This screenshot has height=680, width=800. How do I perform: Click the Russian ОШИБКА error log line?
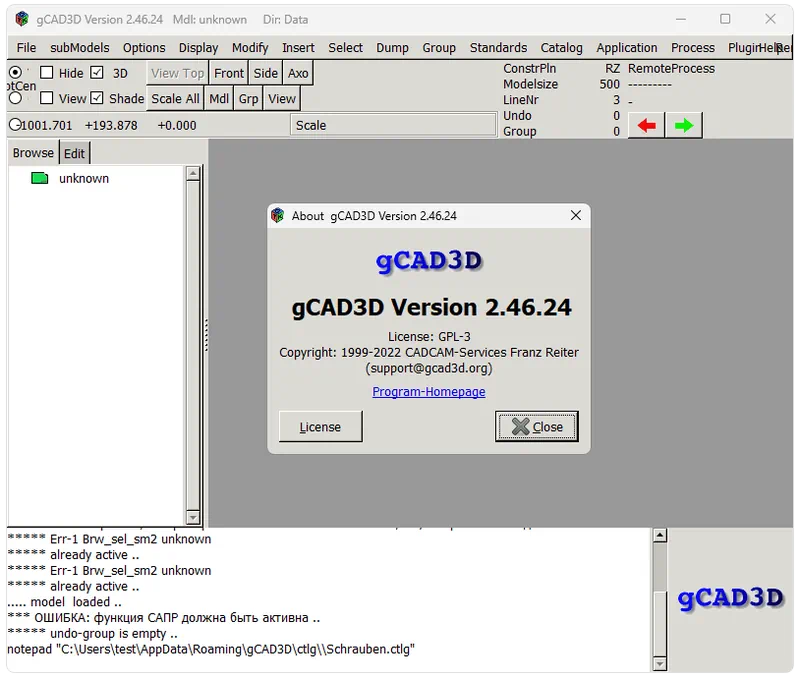point(164,617)
